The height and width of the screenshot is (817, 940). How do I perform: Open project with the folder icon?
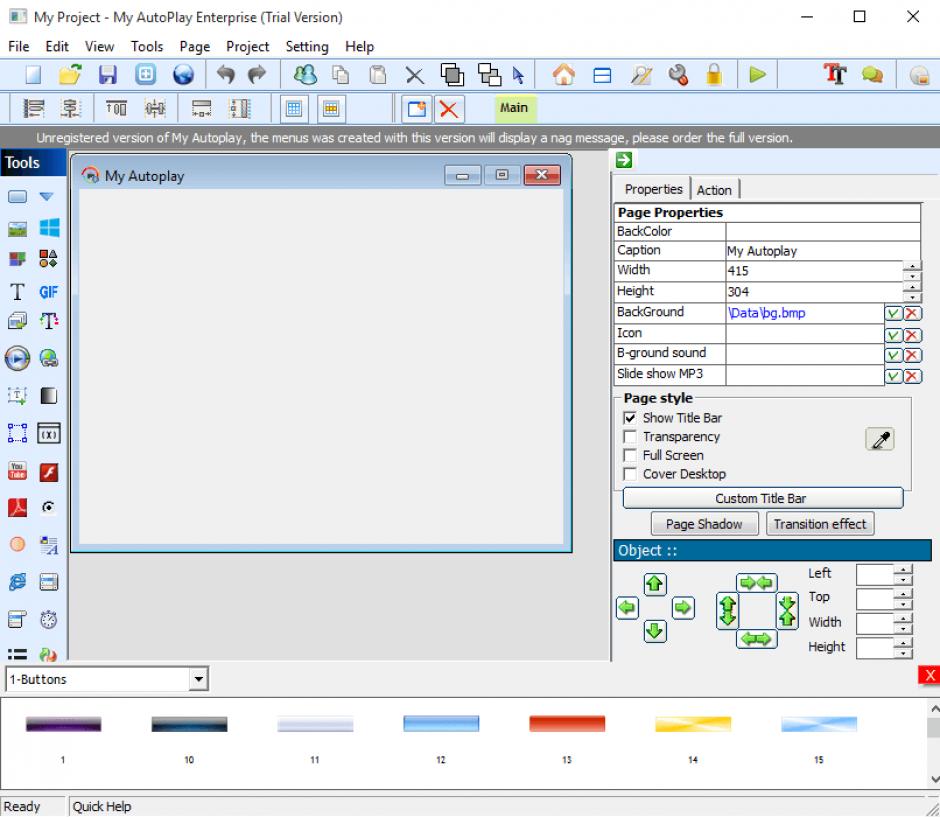click(70, 75)
